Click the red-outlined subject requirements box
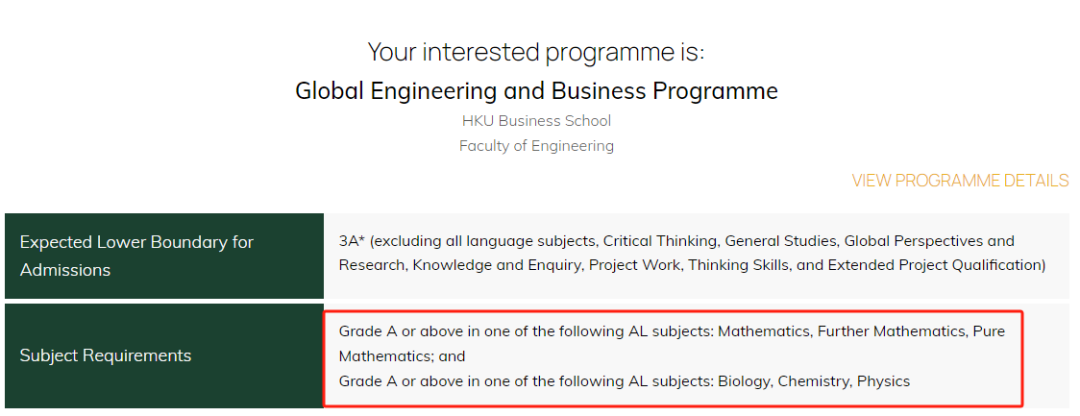1080x416 pixels. tap(674, 358)
